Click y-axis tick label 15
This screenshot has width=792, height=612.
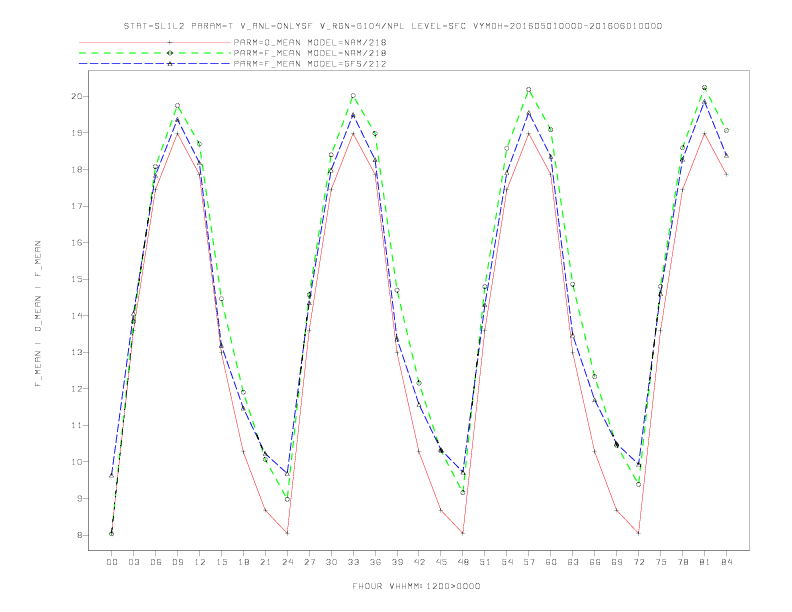(x=77, y=279)
